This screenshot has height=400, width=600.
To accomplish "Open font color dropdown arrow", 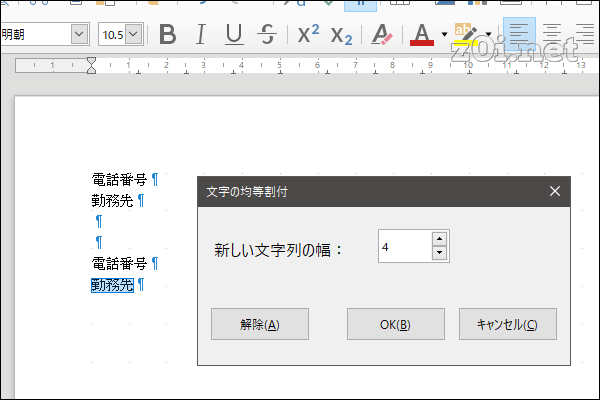I will click(444, 34).
